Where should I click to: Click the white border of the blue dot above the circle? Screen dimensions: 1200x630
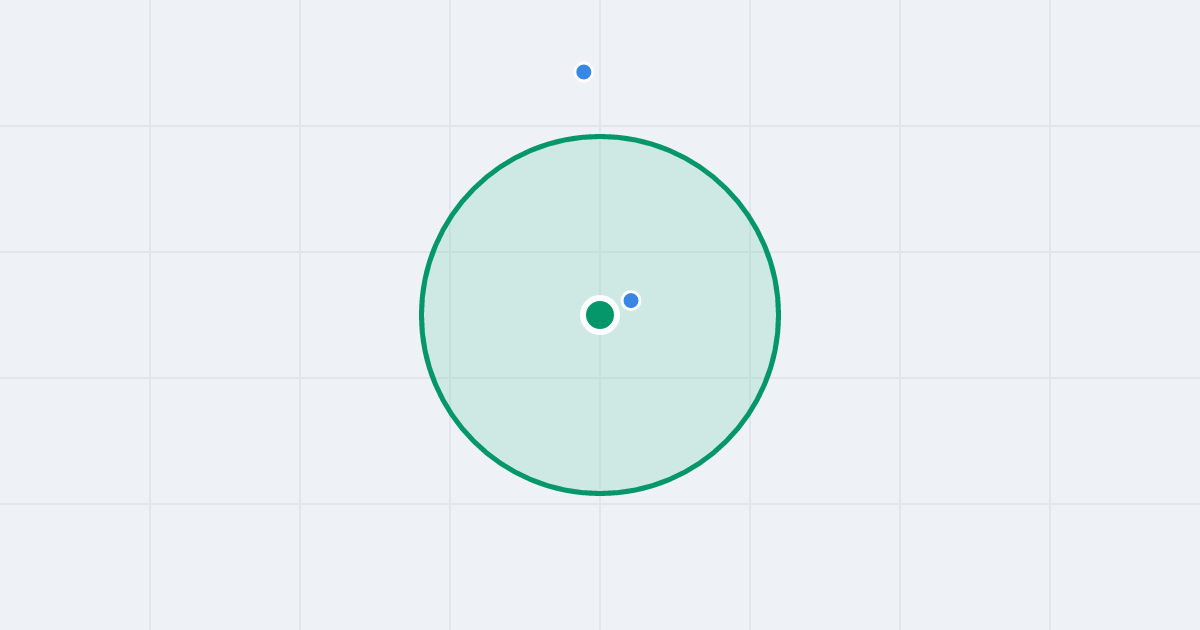(x=584, y=63)
